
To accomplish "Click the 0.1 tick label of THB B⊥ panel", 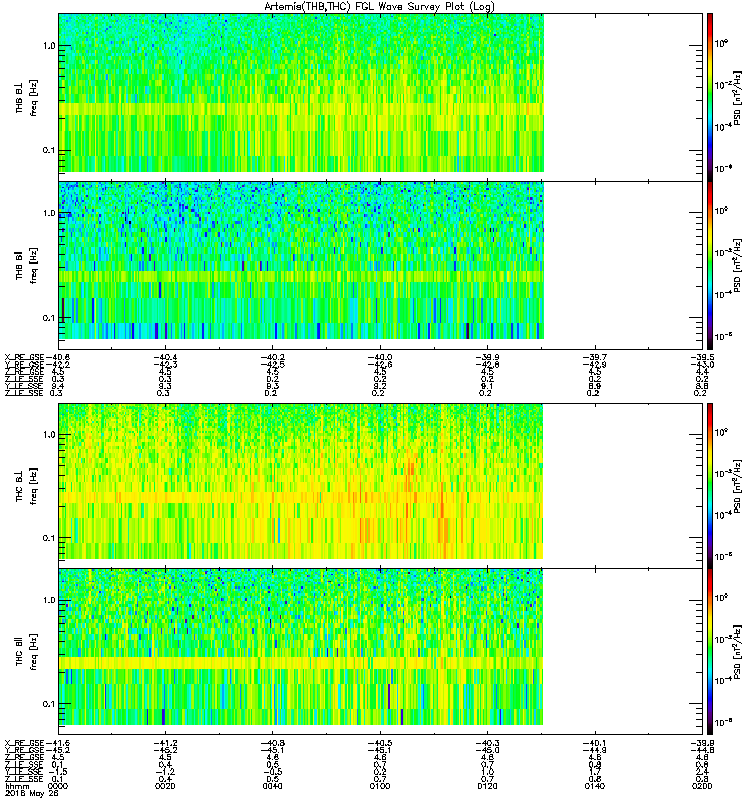I will pos(49,150).
